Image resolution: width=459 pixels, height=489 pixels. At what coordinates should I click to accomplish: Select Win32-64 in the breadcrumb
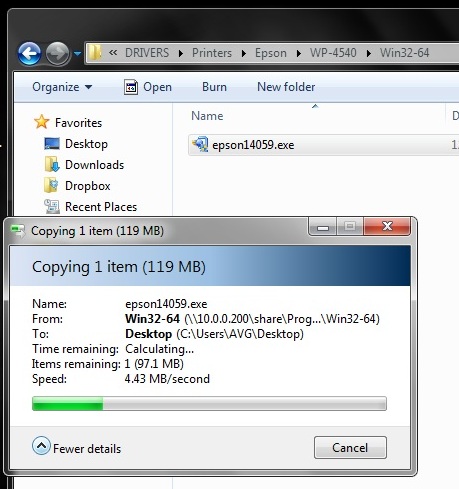point(404,53)
